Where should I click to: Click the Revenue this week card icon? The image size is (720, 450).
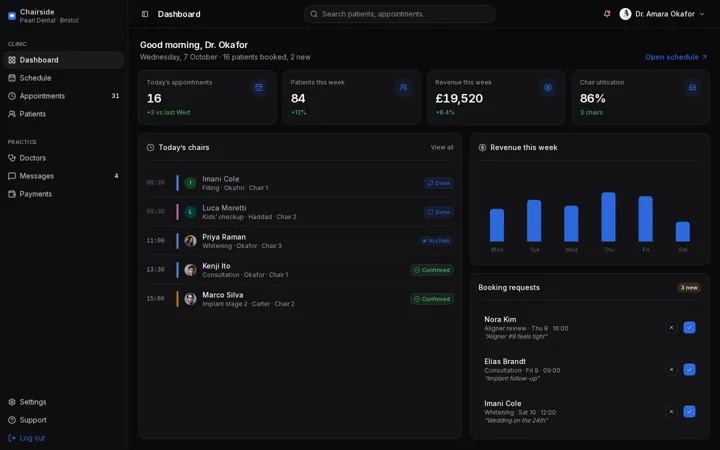(548, 87)
